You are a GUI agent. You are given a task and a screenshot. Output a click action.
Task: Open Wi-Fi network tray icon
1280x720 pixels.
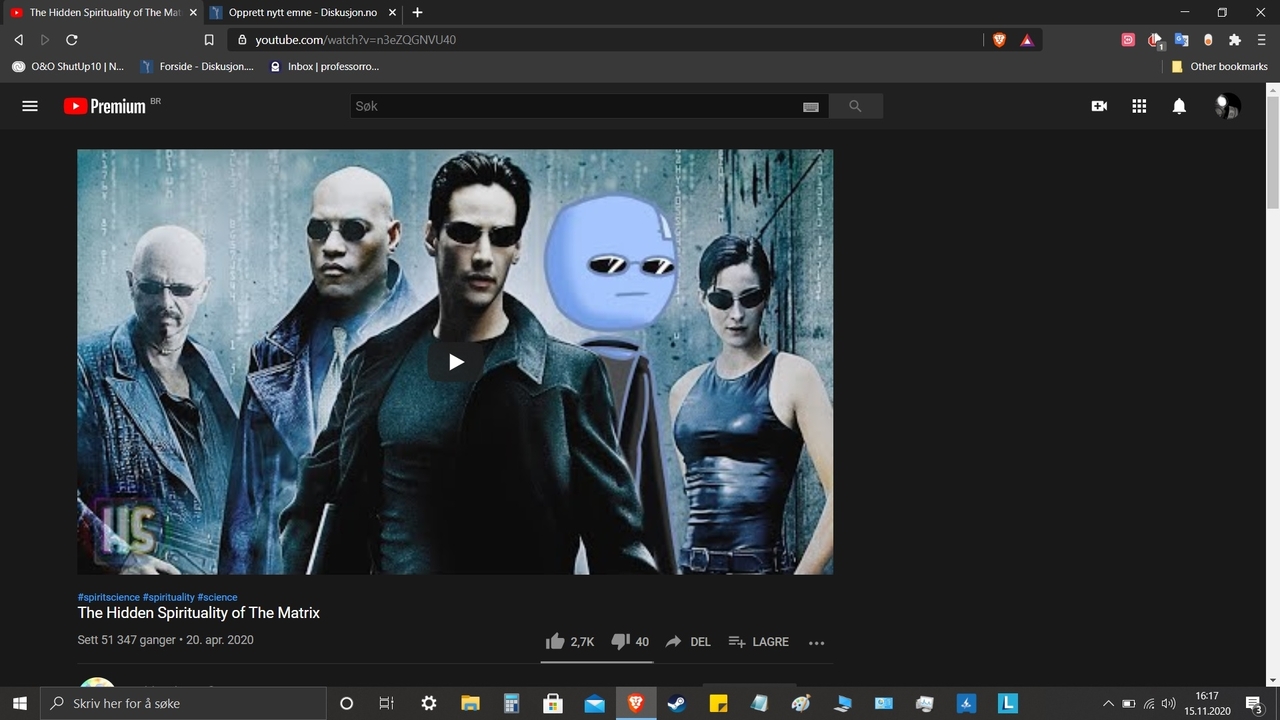(x=1149, y=703)
